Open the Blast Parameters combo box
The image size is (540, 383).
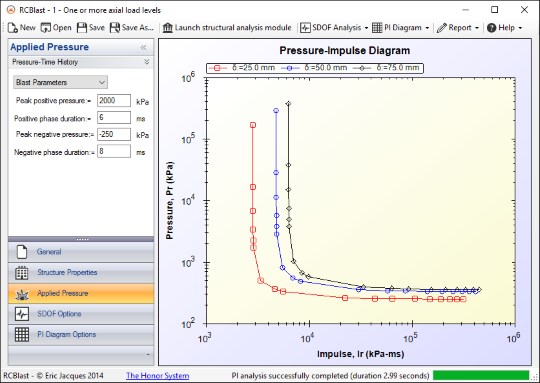coord(60,82)
